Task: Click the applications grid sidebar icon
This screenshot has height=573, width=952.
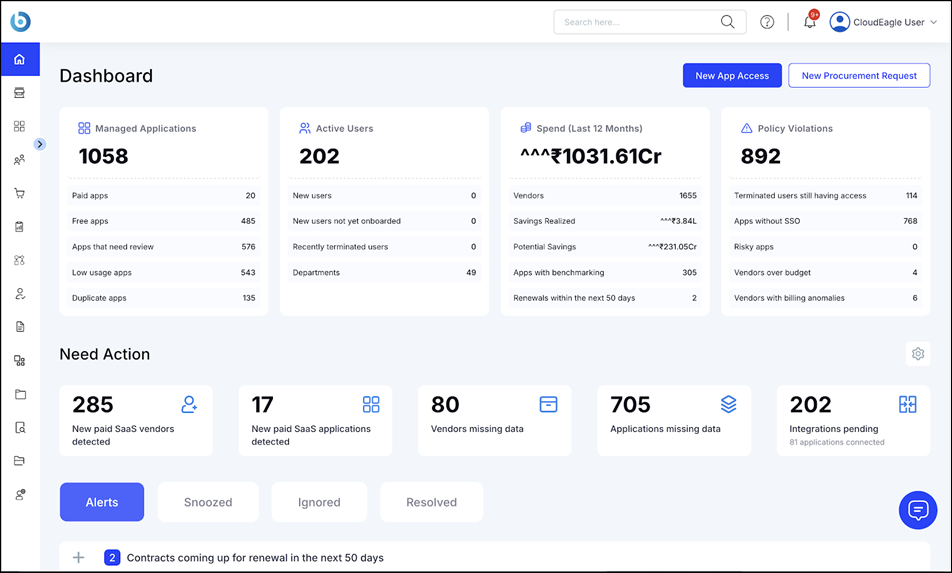Action: coord(19,127)
